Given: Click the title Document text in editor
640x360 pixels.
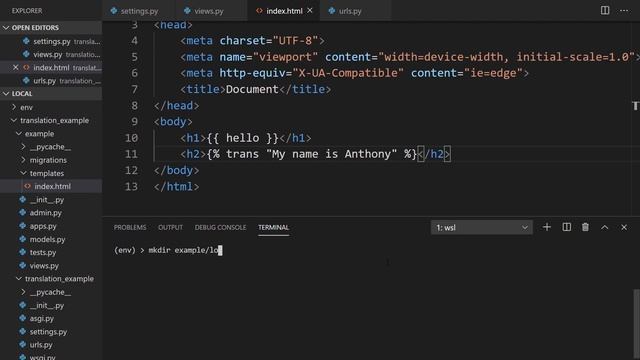Looking at the screenshot, I should [x=252, y=89].
